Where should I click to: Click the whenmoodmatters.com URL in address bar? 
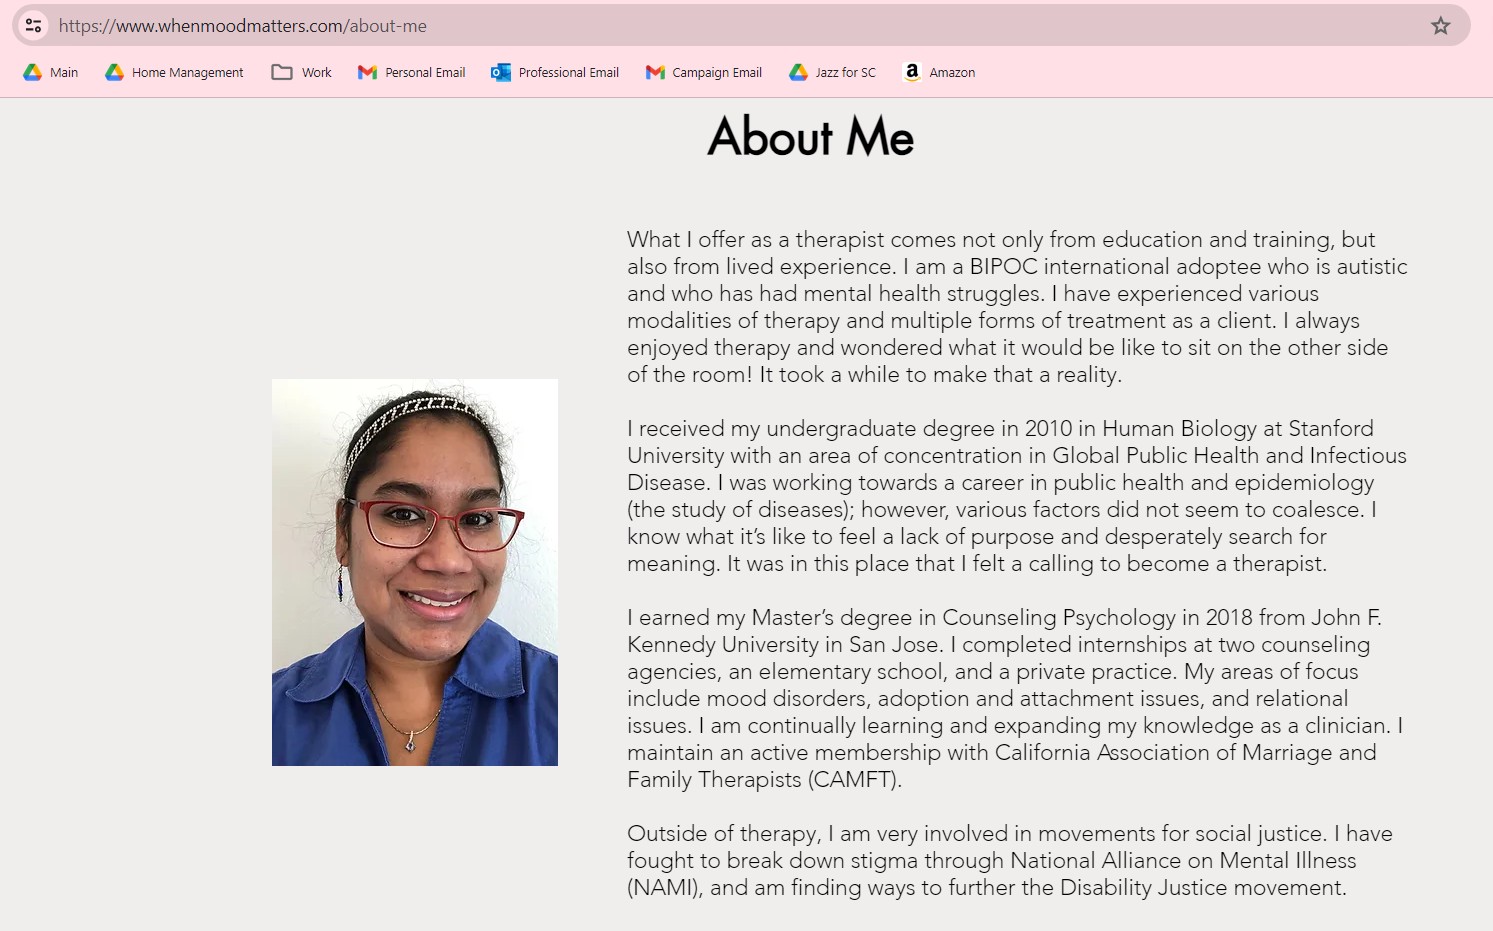pyautogui.click(x=243, y=26)
